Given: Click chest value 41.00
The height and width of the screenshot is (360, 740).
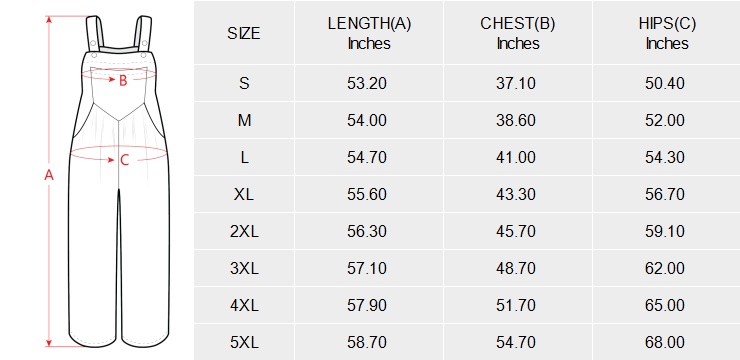Looking at the screenshot, I should pyautogui.click(x=516, y=158).
